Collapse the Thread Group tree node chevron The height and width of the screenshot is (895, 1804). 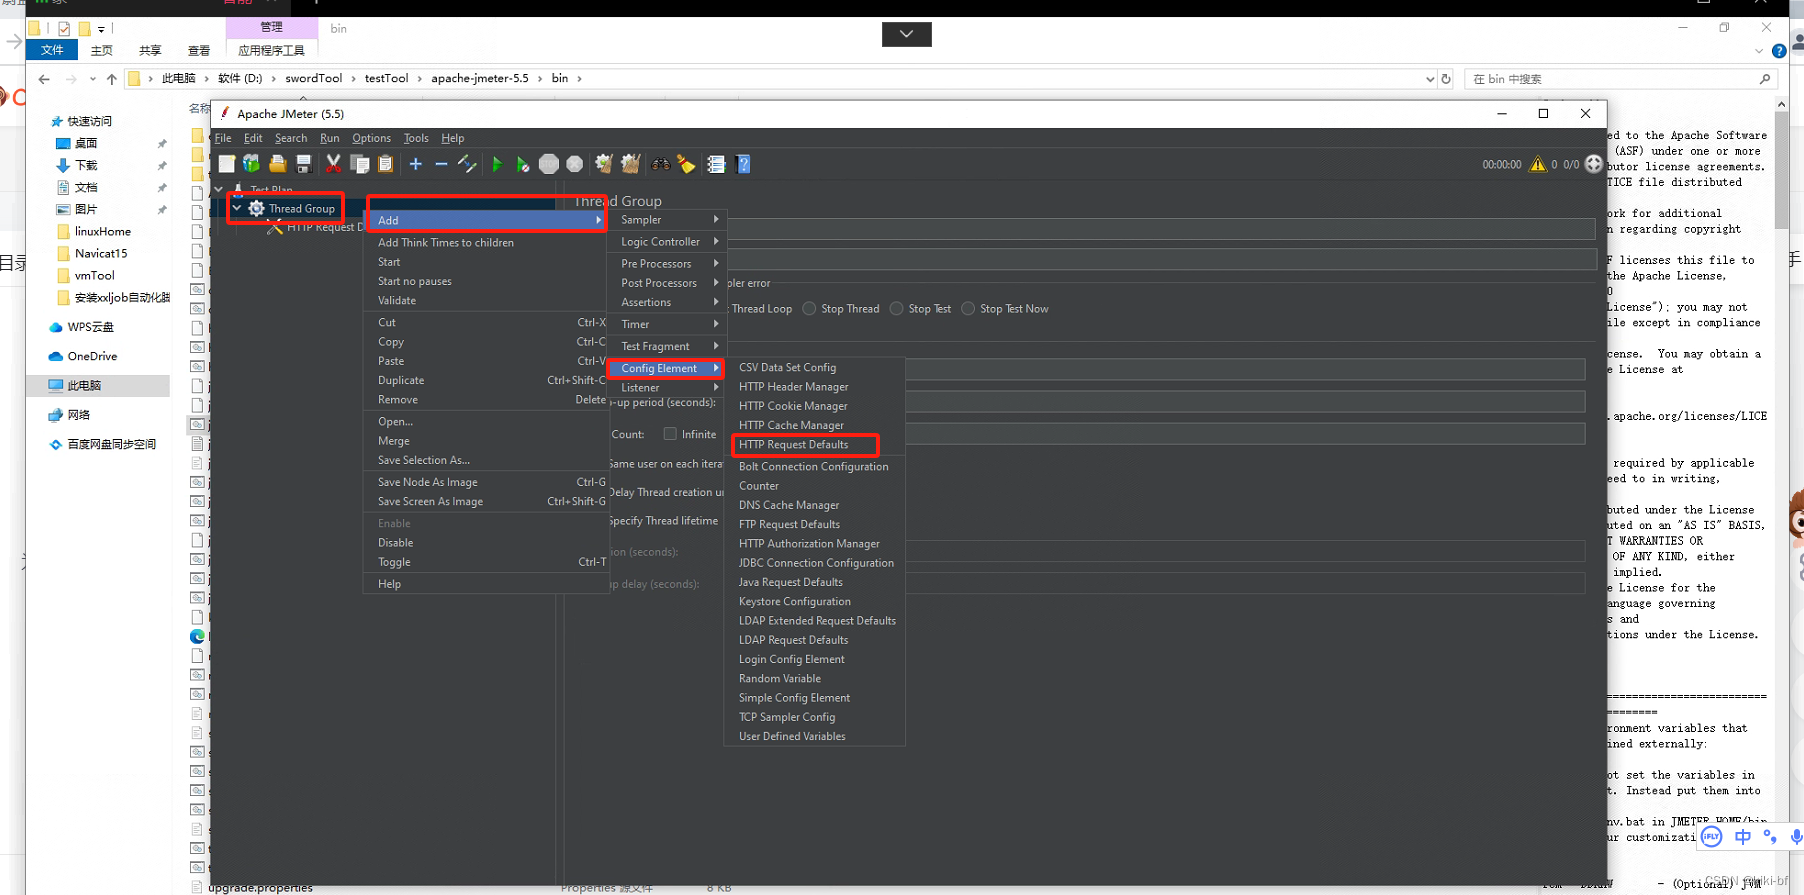click(237, 208)
